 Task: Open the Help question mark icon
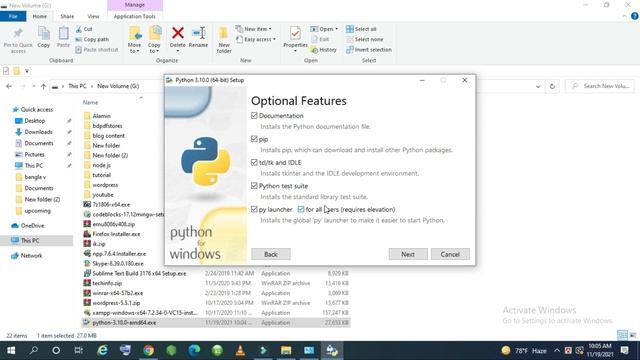pos(634,16)
